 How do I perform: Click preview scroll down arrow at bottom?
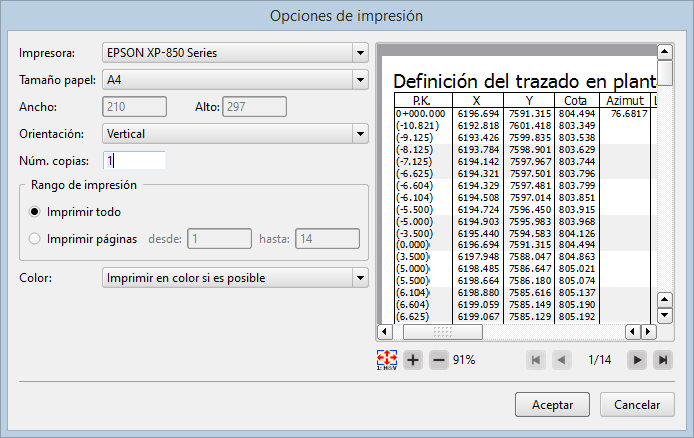664,315
